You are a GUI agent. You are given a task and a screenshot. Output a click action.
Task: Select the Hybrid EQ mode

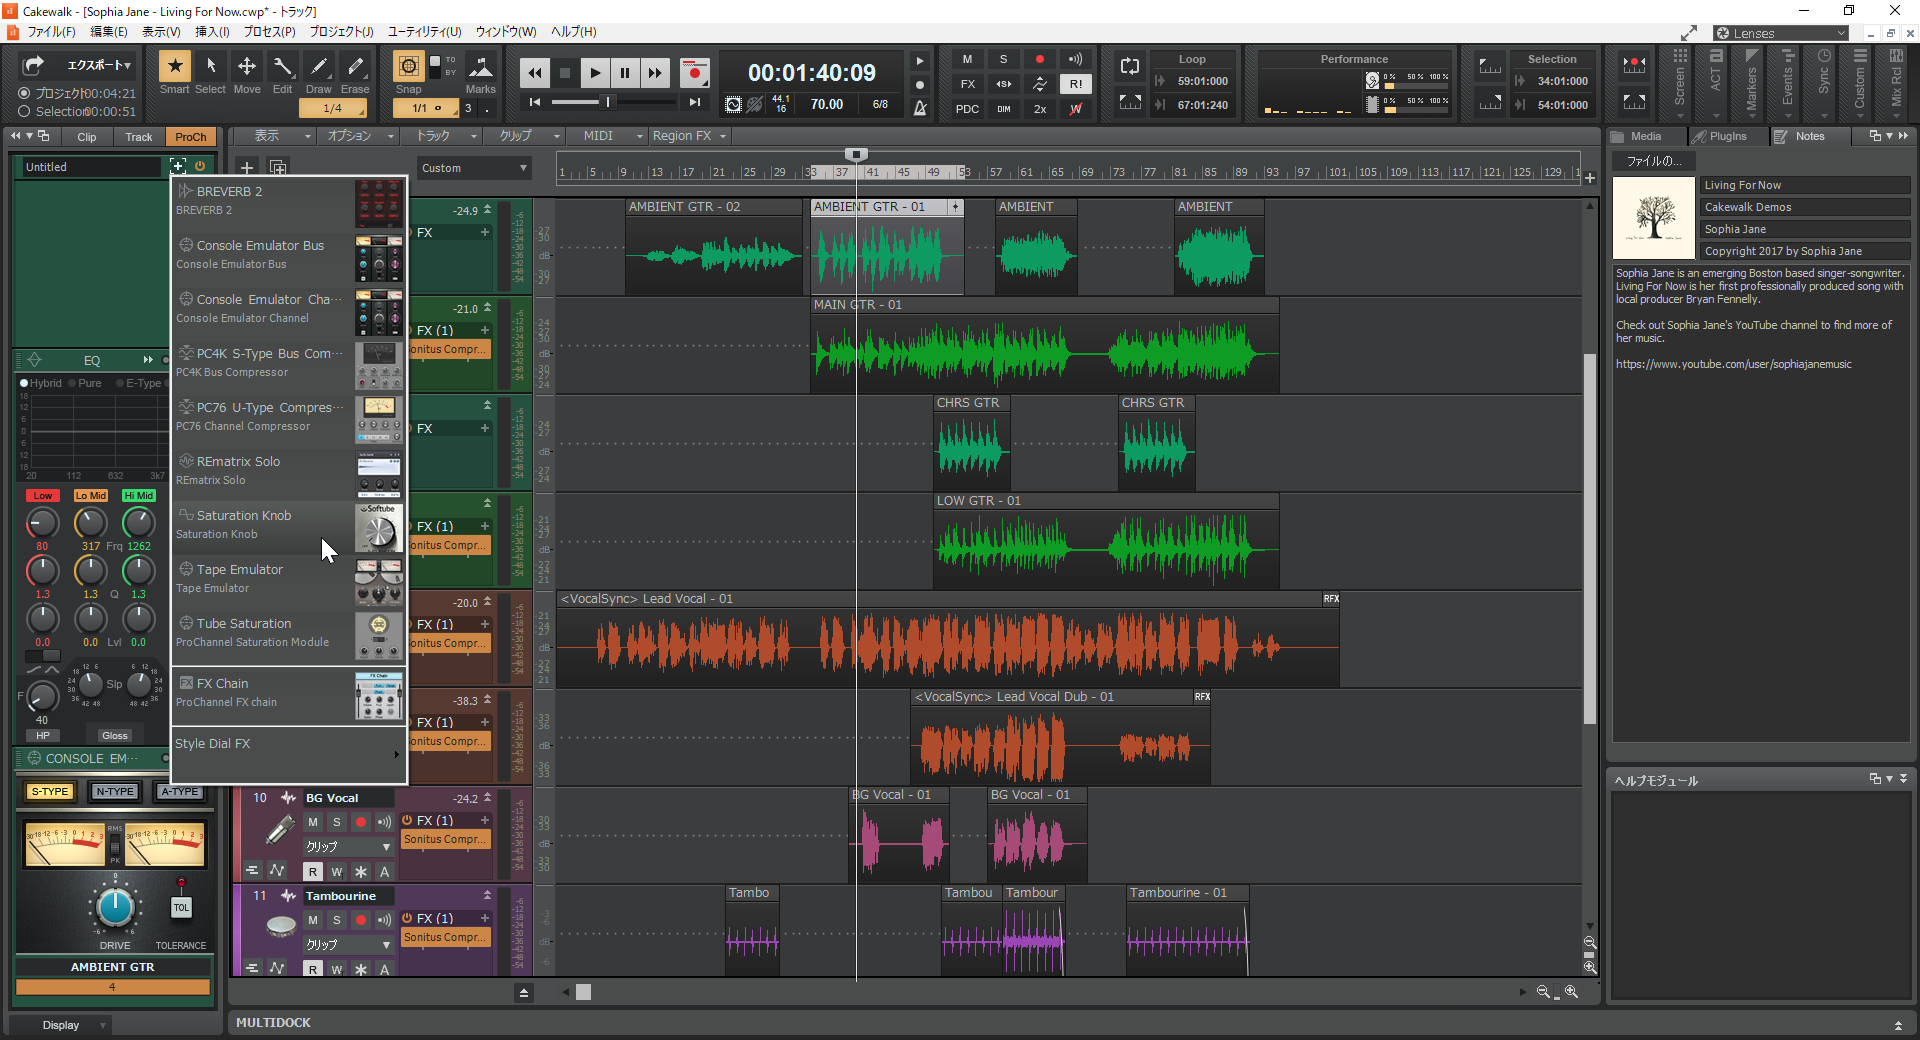coord(41,383)
